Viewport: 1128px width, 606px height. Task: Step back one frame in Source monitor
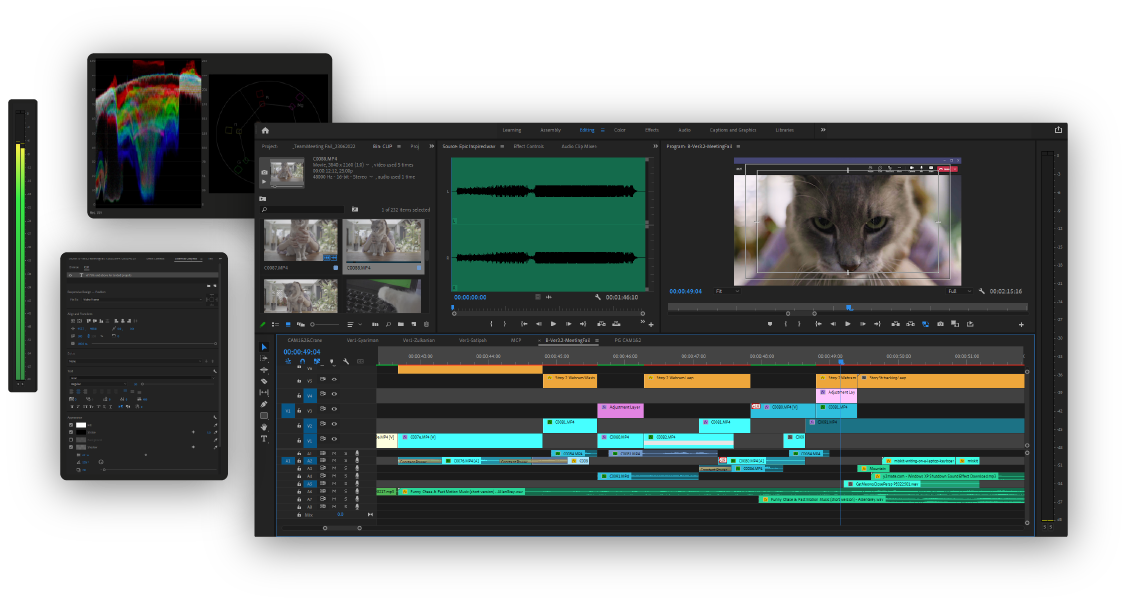[x=539, y=324]
